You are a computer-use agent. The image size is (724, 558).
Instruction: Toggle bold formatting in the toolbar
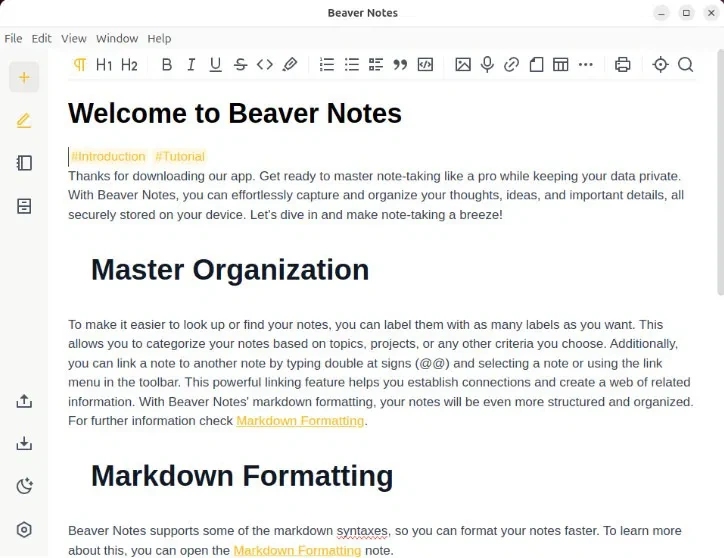pos(166,65)
